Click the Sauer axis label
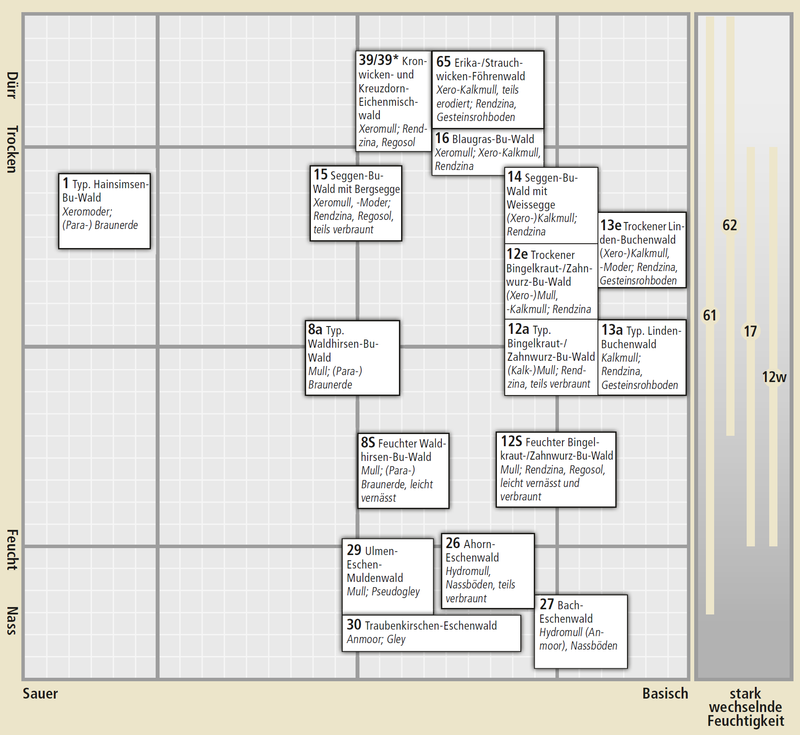 [x=40, y=694]
